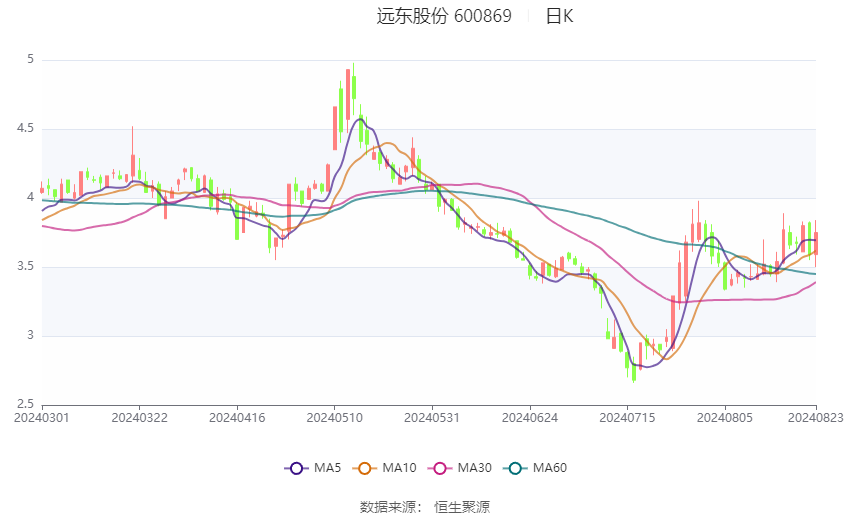Click x-axis date label 20240322
850x517 pixels.
[x=139, y=418]
